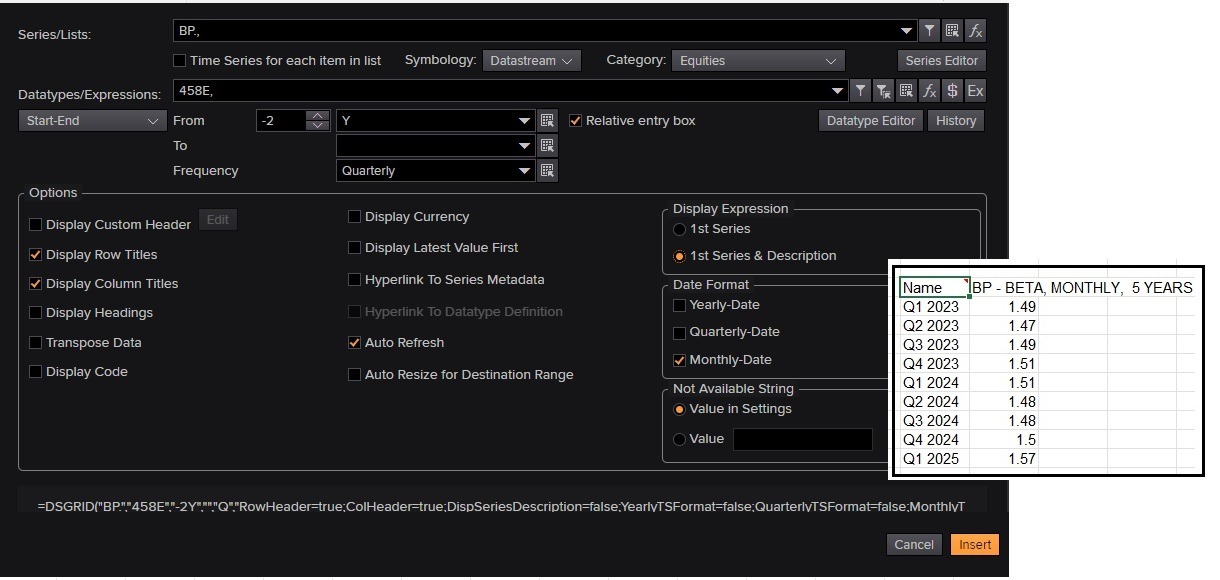Click cell picker icon next to From field
Screen dimensions: 1220x580
tap(547, 121)
